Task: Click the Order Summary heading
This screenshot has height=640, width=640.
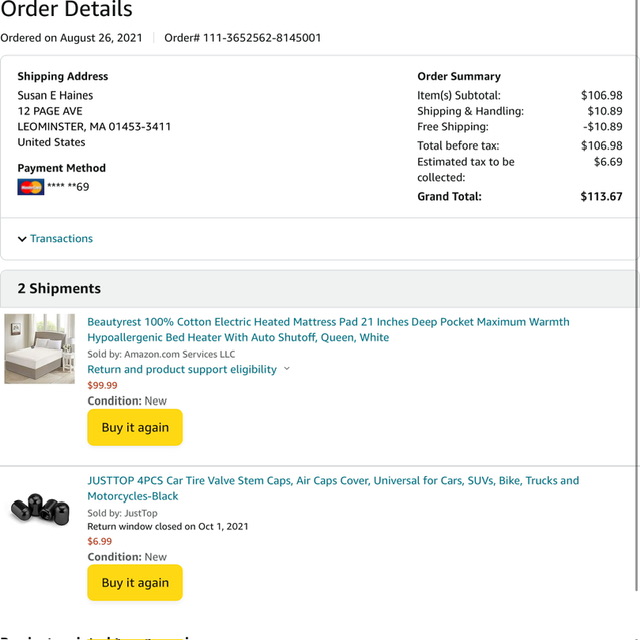Action: pos(459,76)
